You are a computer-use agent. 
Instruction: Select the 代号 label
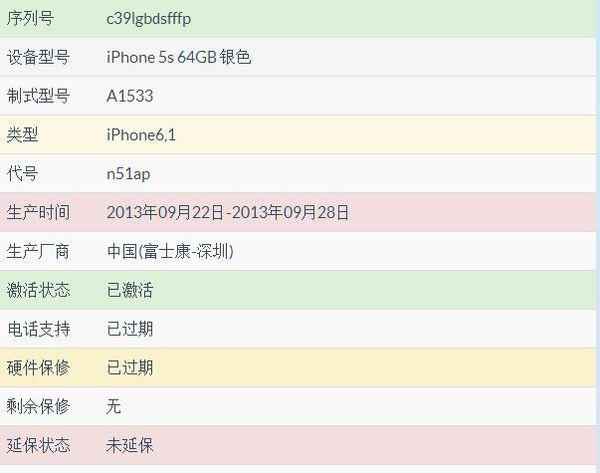[x=23, y=174]
